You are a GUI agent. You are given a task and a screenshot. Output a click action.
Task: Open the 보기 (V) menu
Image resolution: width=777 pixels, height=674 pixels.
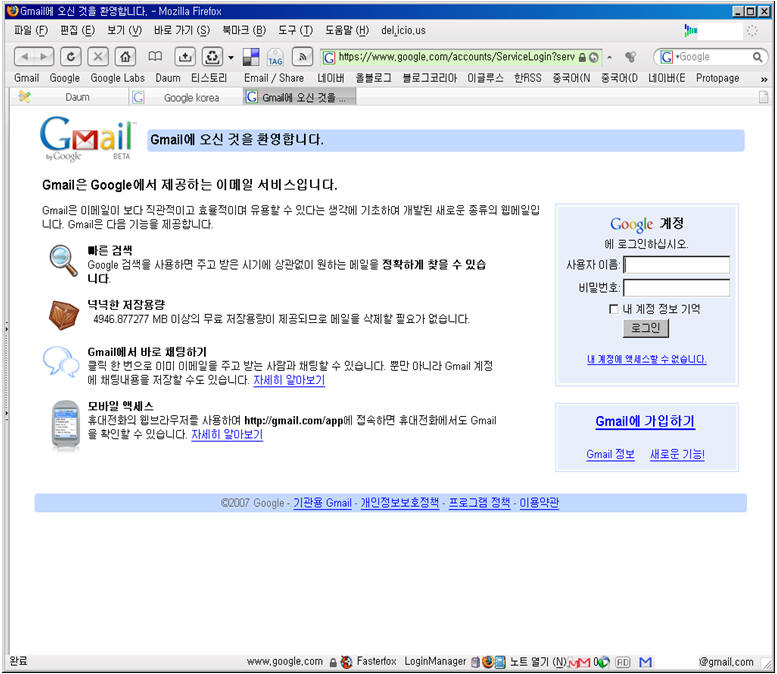pos(124,30)
